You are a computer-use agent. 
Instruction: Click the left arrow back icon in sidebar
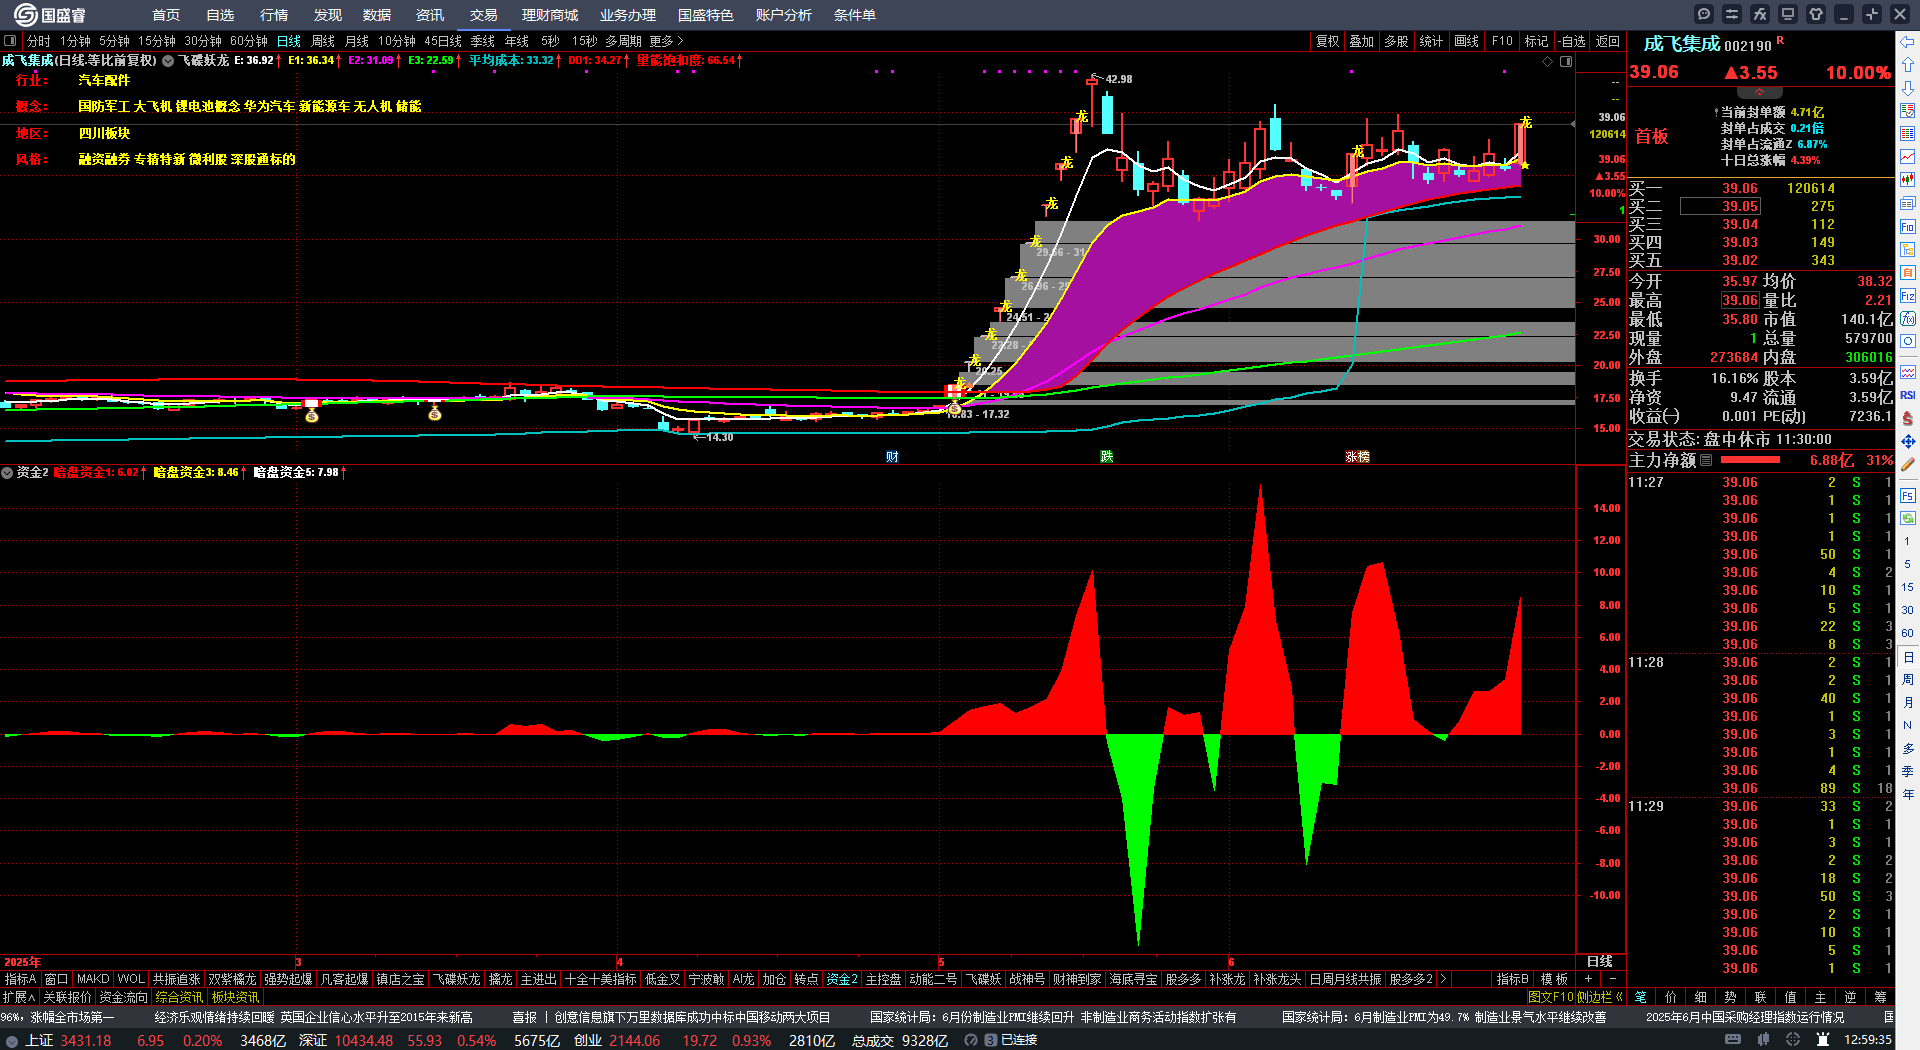(1908, 41)
